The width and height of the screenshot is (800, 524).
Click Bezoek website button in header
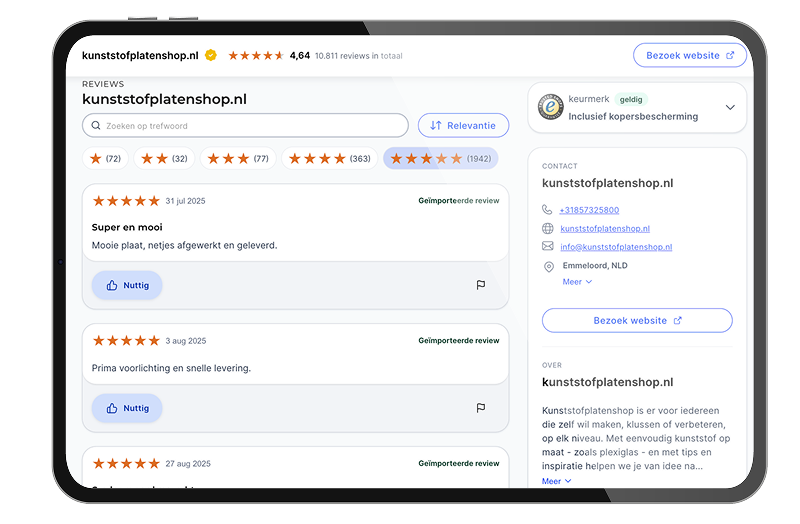click(x=690, y=55)
